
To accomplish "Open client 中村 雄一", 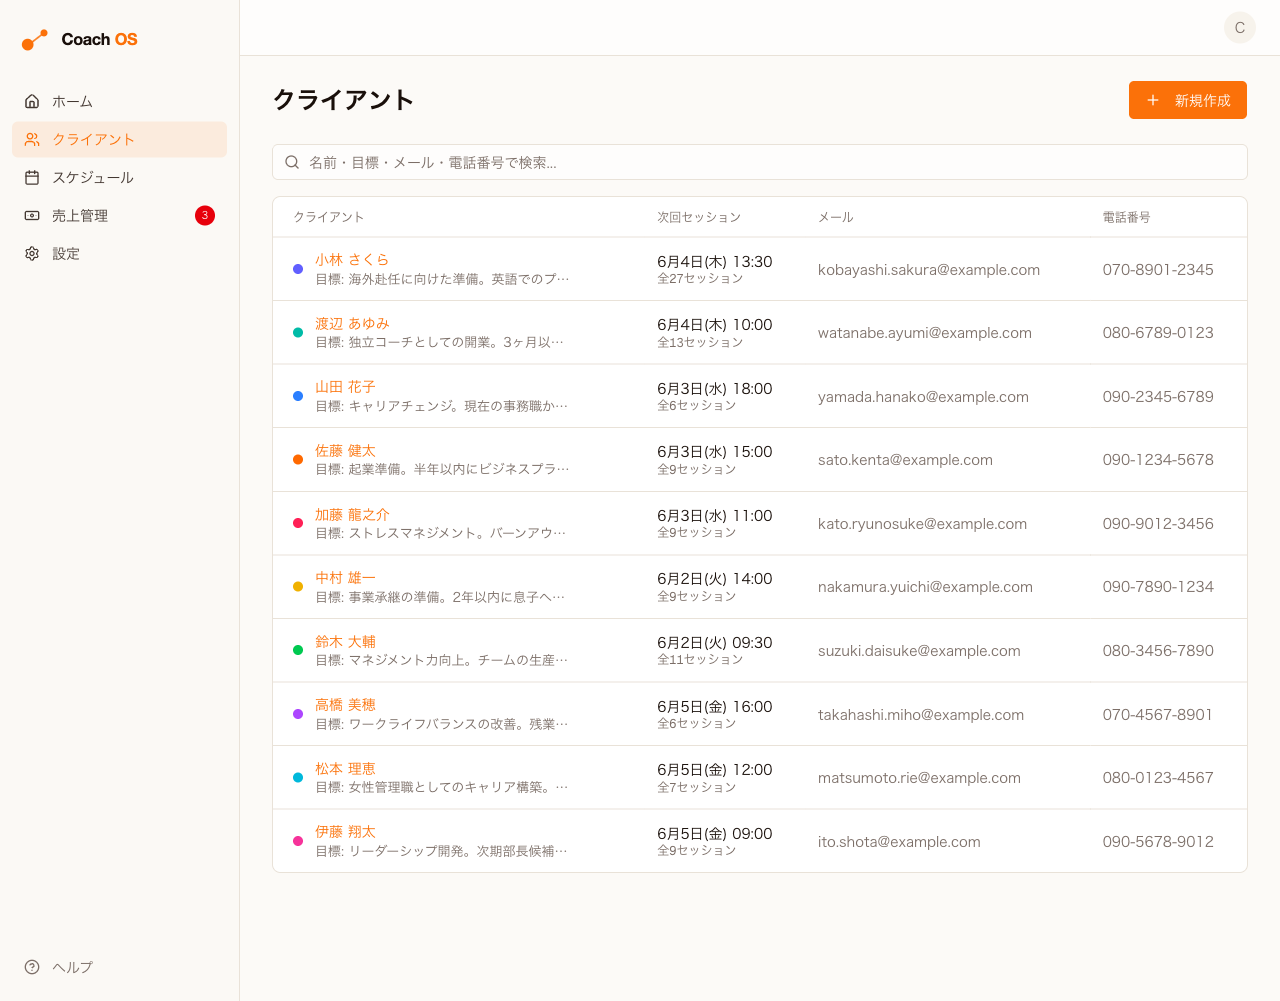I will pos(345,578).
